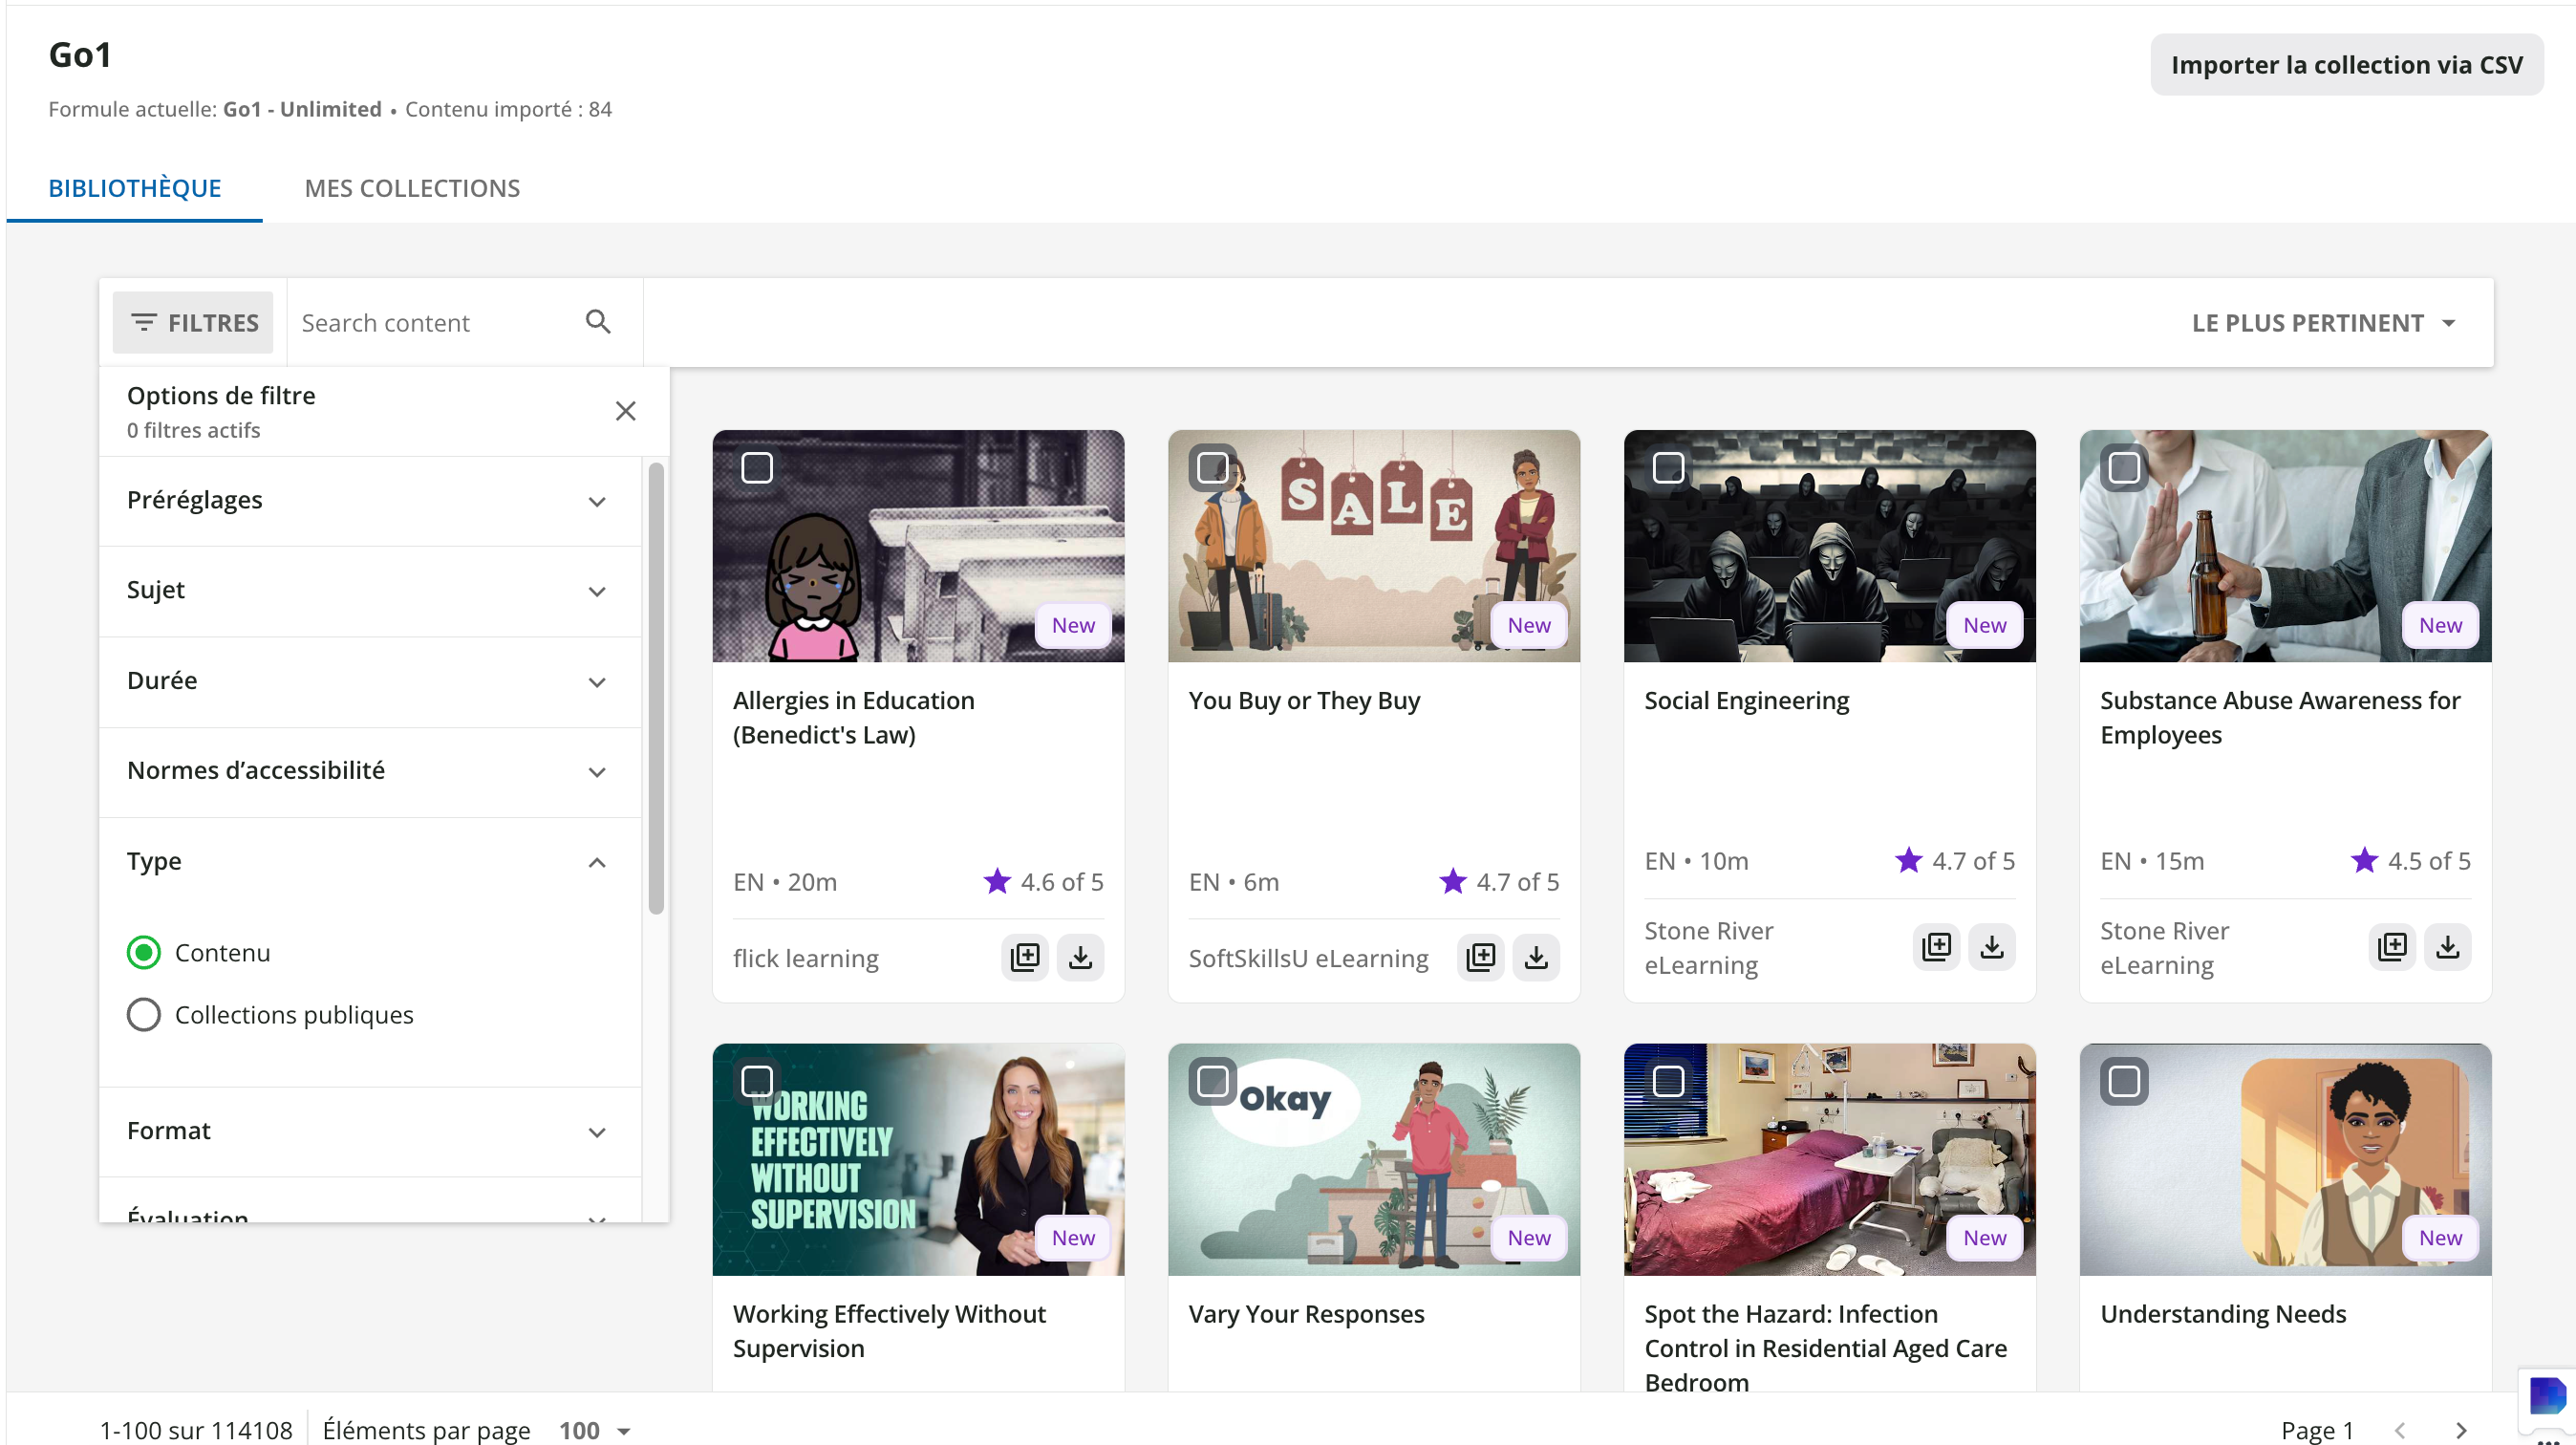Close the filter options panel

626,411
